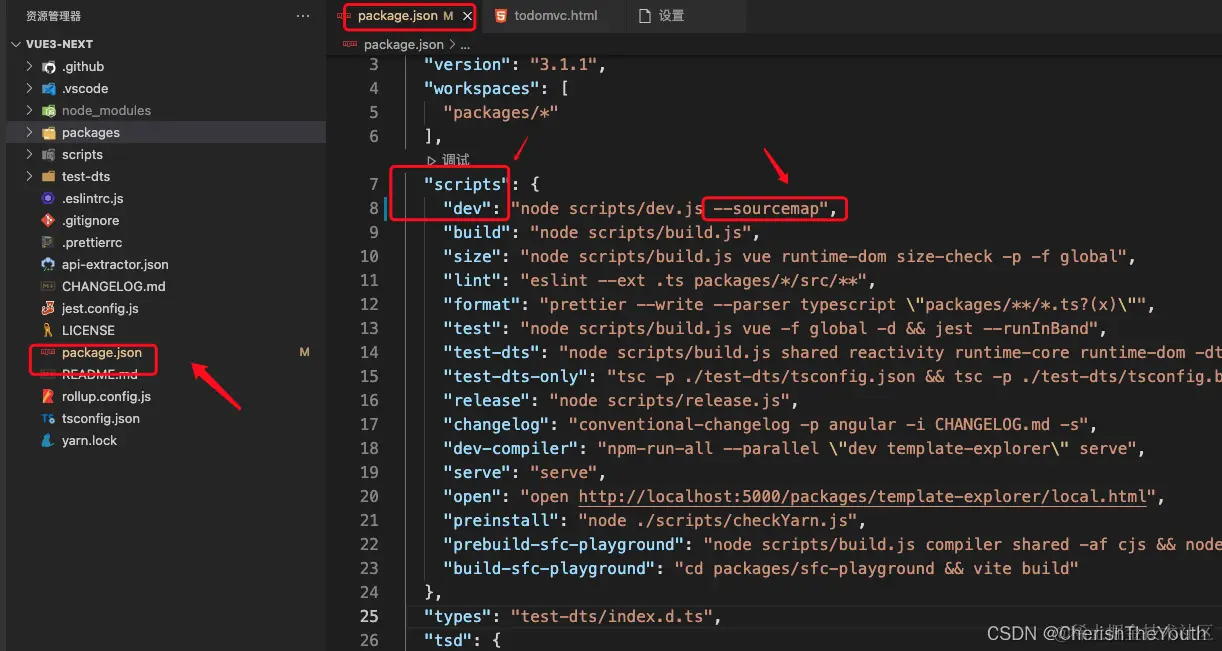This screenshot has height=651, width=1222.
Task: Click the jest.config.js Jest icon
Action: [48, 309]
